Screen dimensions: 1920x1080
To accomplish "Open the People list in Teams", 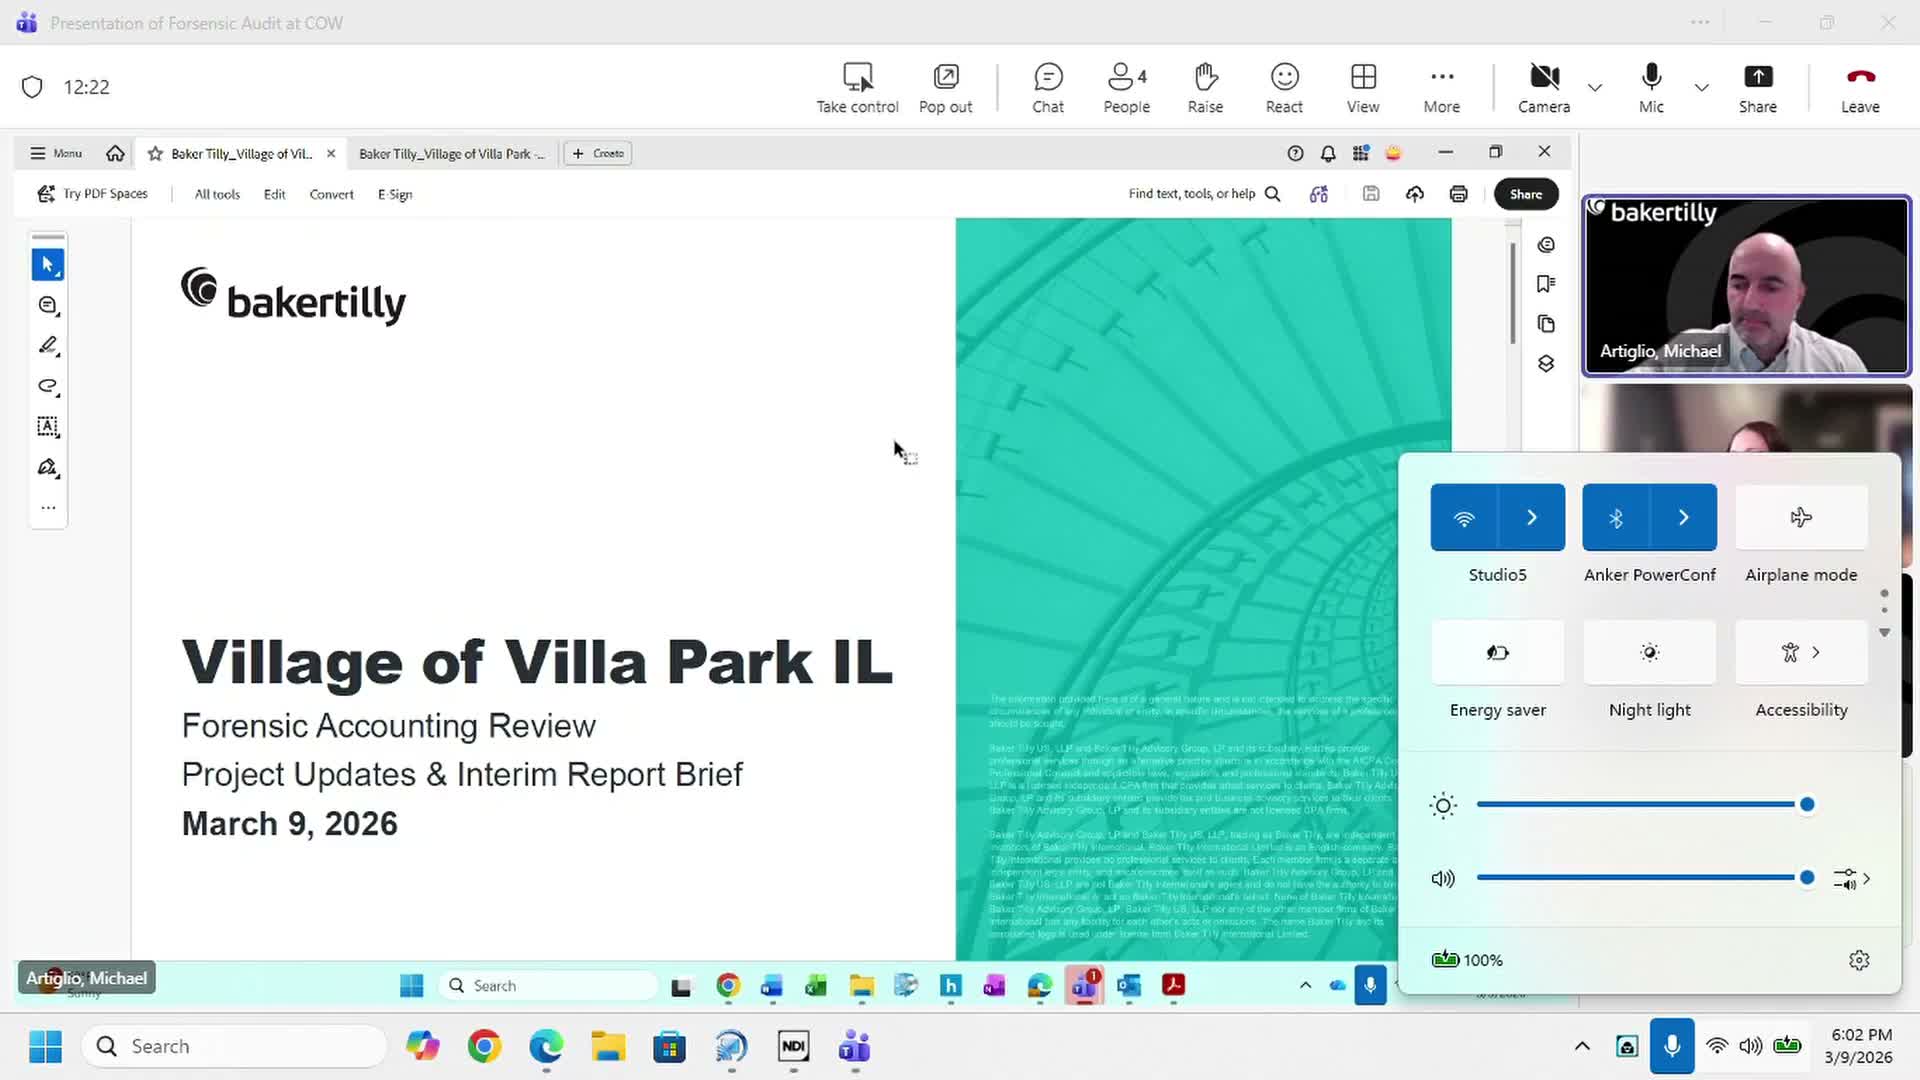I will 1125,87.
